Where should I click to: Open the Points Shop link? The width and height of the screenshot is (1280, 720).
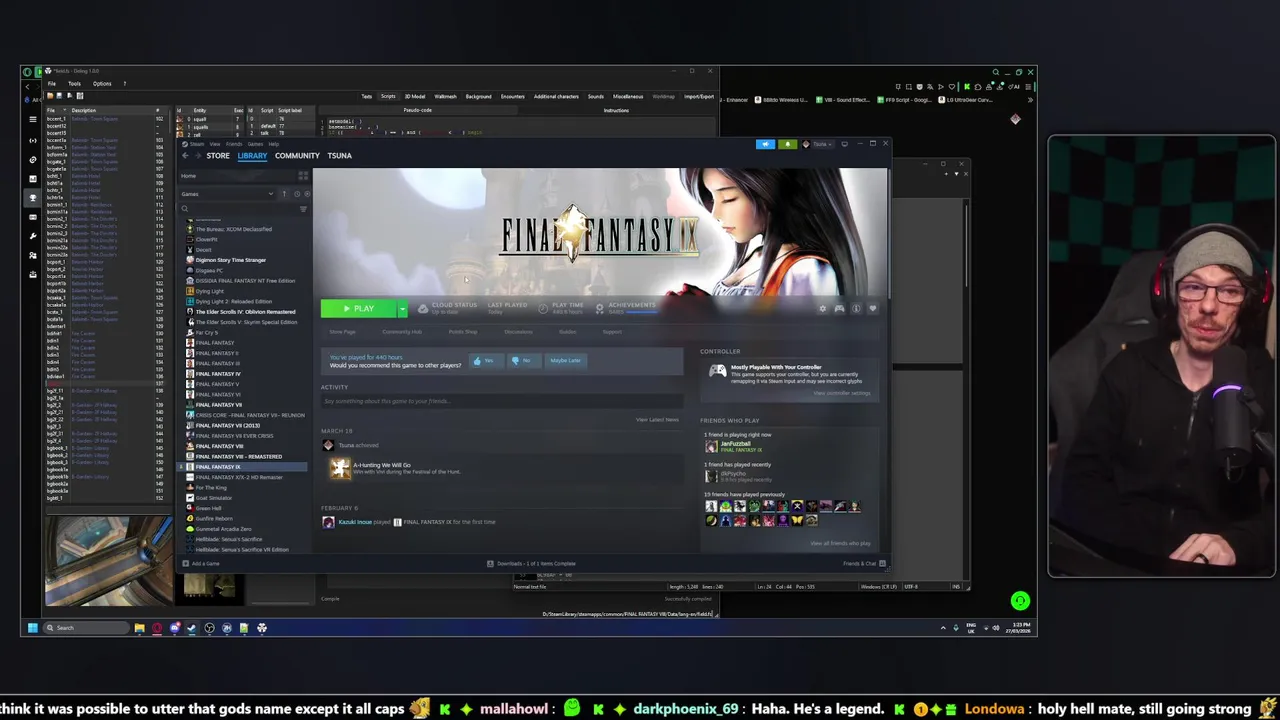click(x=463, y=332)
